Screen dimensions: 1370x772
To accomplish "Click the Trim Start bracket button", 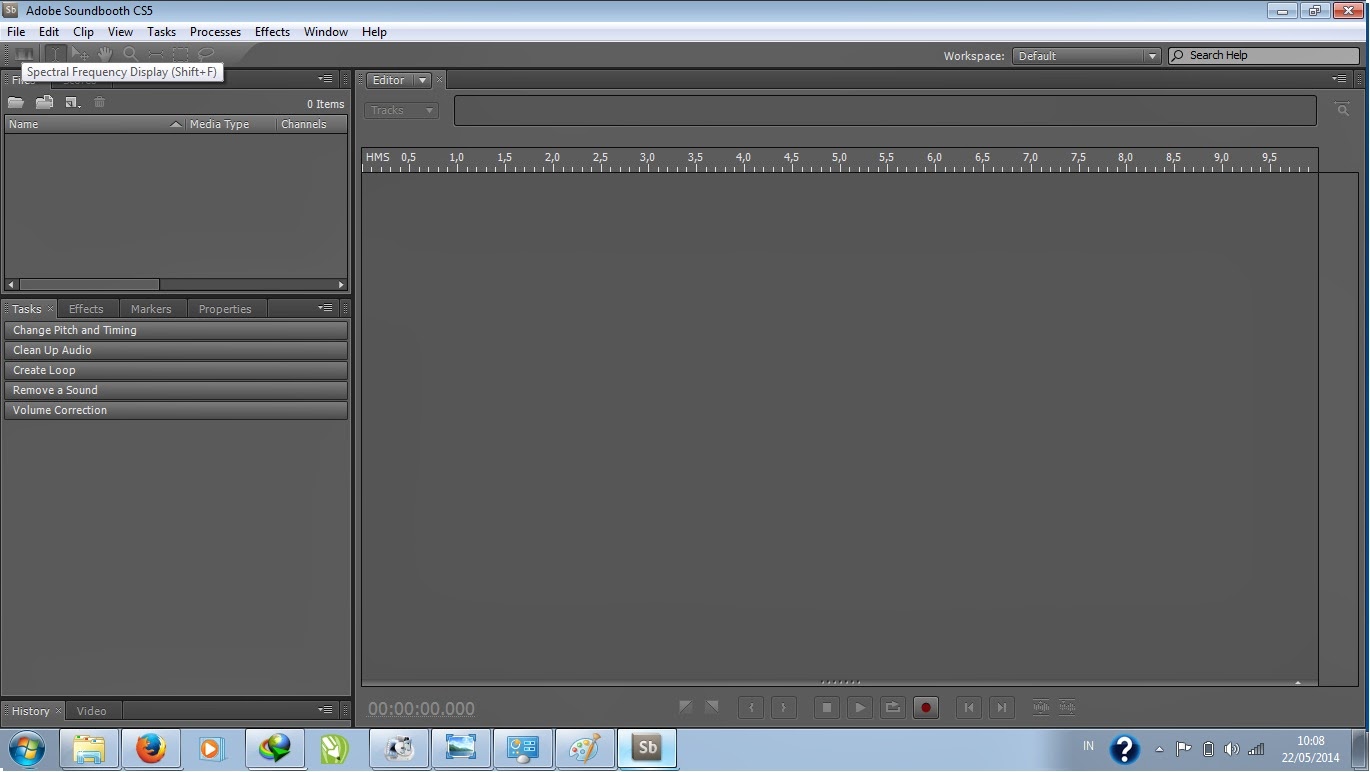I will [751, 708].
